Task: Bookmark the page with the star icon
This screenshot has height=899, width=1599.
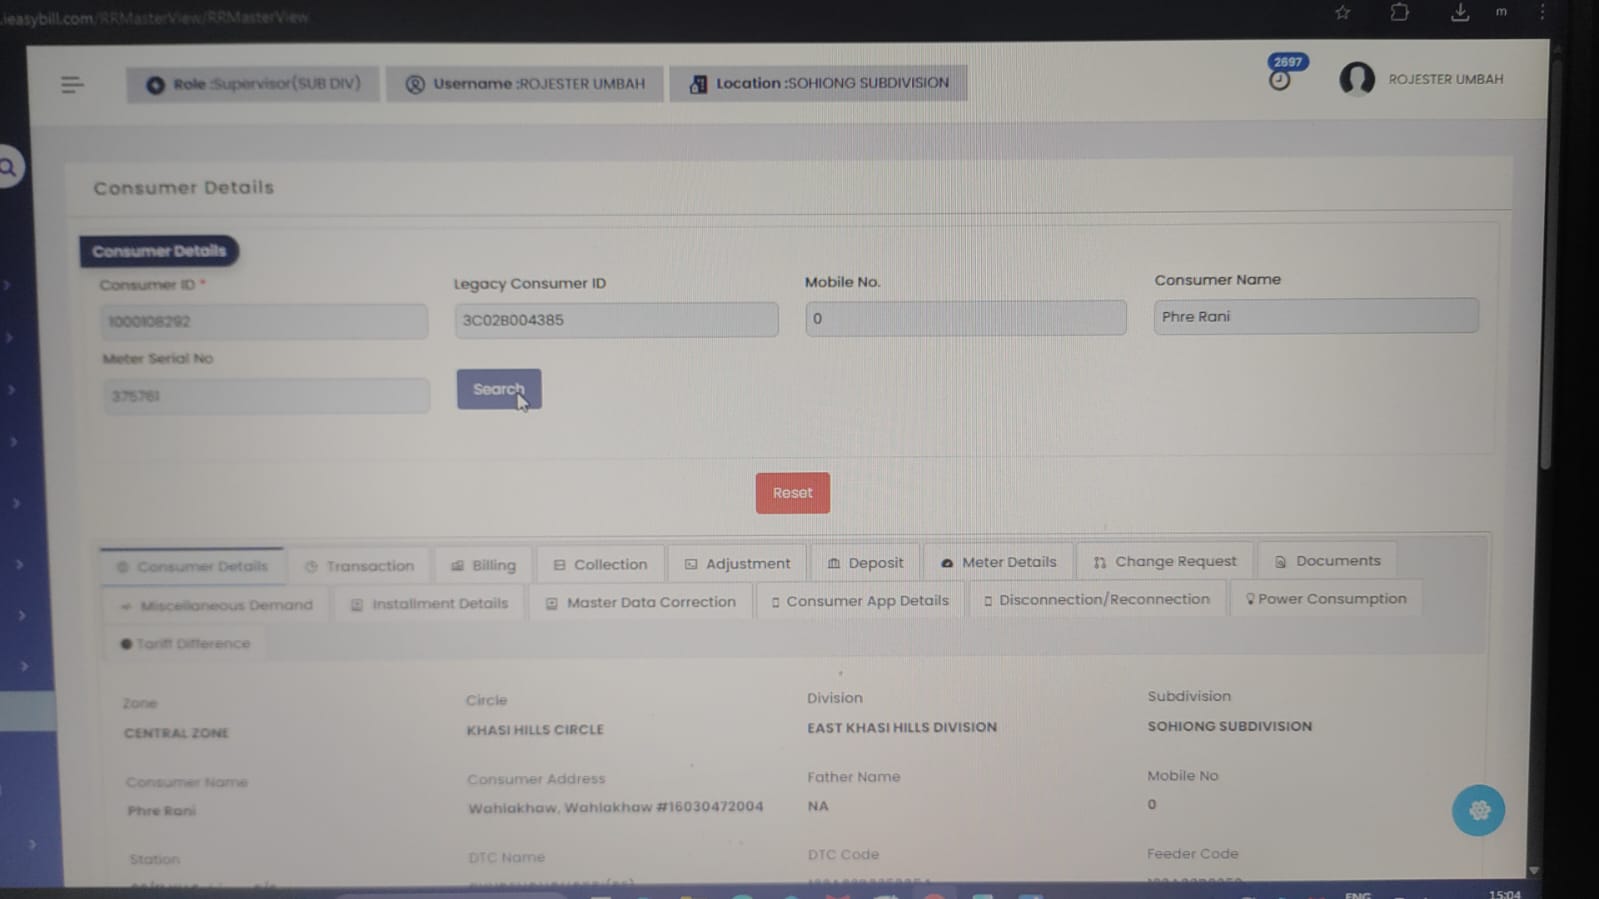Action: pyautogui.click(x=1342, y=12)
